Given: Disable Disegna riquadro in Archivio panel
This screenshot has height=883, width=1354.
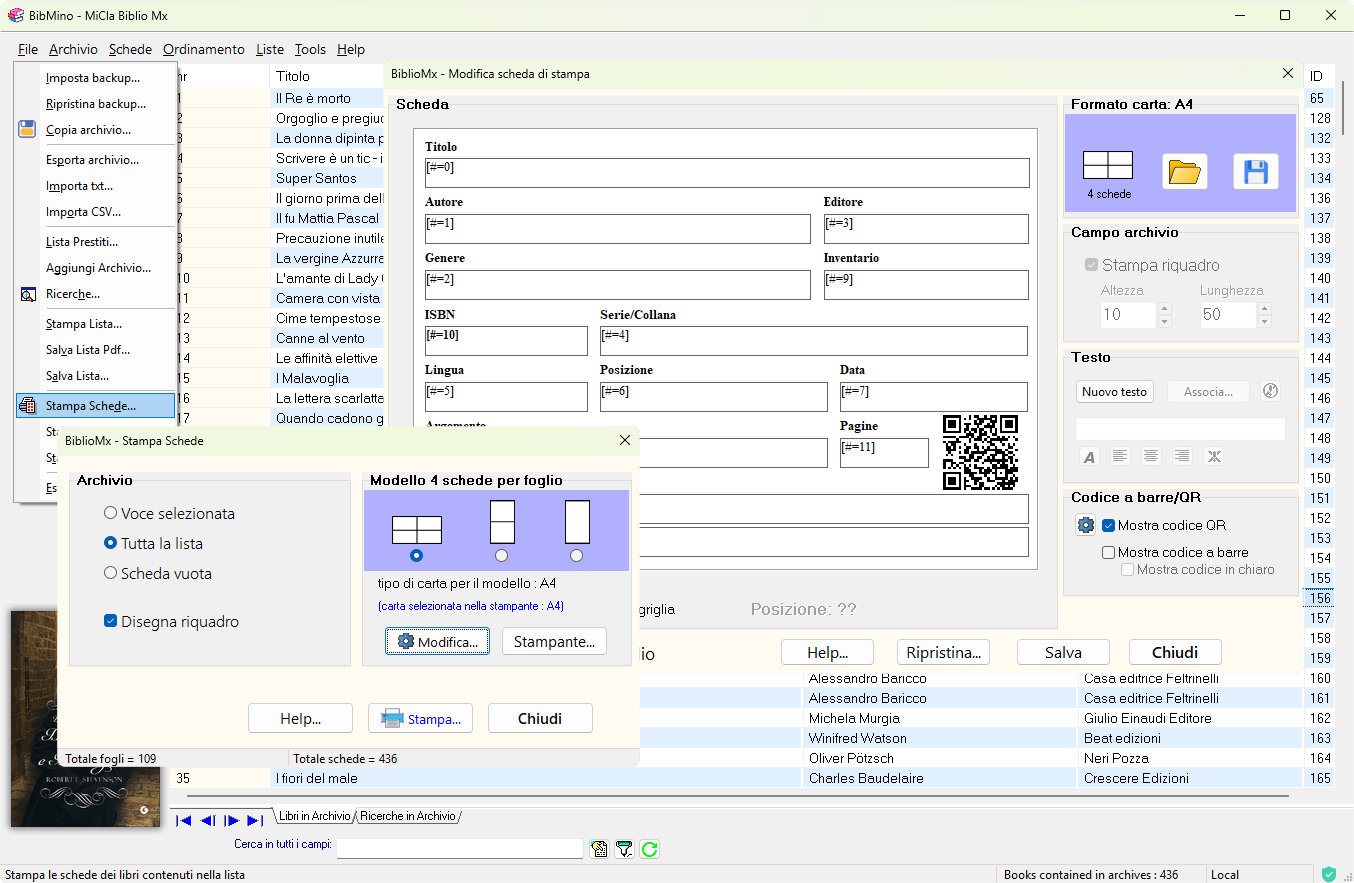Looking at the screenshot, I should click(x=110, y=620).
